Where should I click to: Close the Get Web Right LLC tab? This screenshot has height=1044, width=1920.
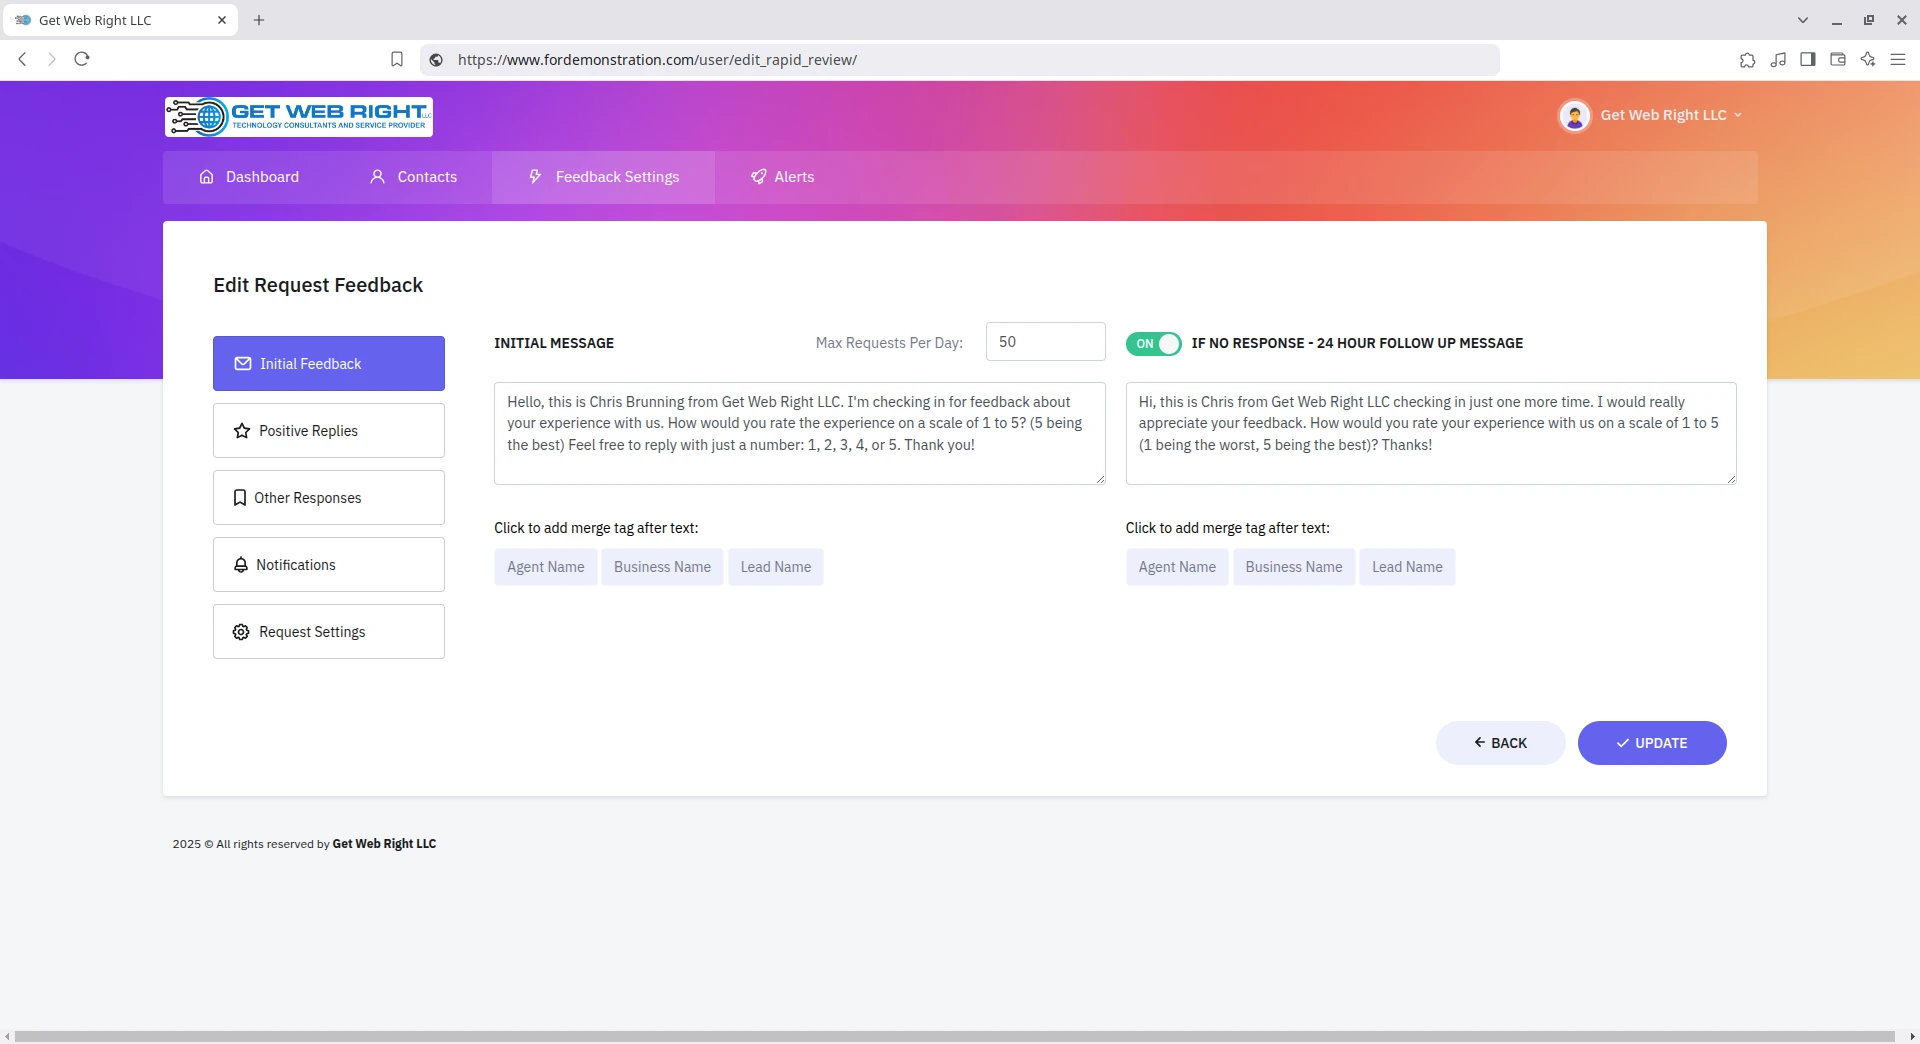[x=222, y=20]
